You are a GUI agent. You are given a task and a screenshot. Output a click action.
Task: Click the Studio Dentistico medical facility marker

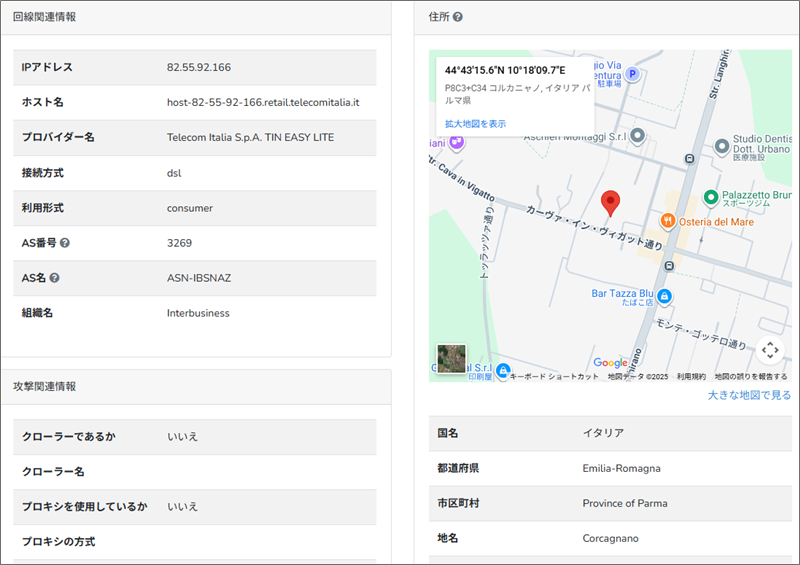(x=722, y=147)
